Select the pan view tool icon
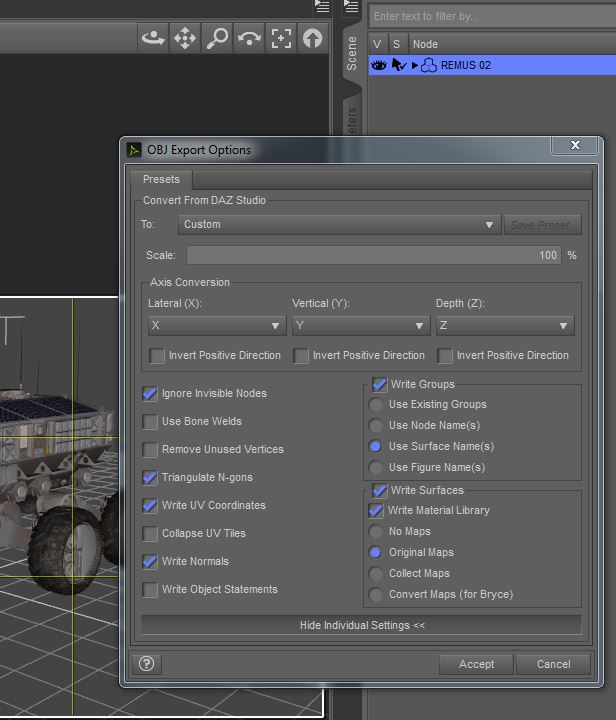The width and height of the screenshot is (616, 720). pyautogui.click(x=185, y=38)
